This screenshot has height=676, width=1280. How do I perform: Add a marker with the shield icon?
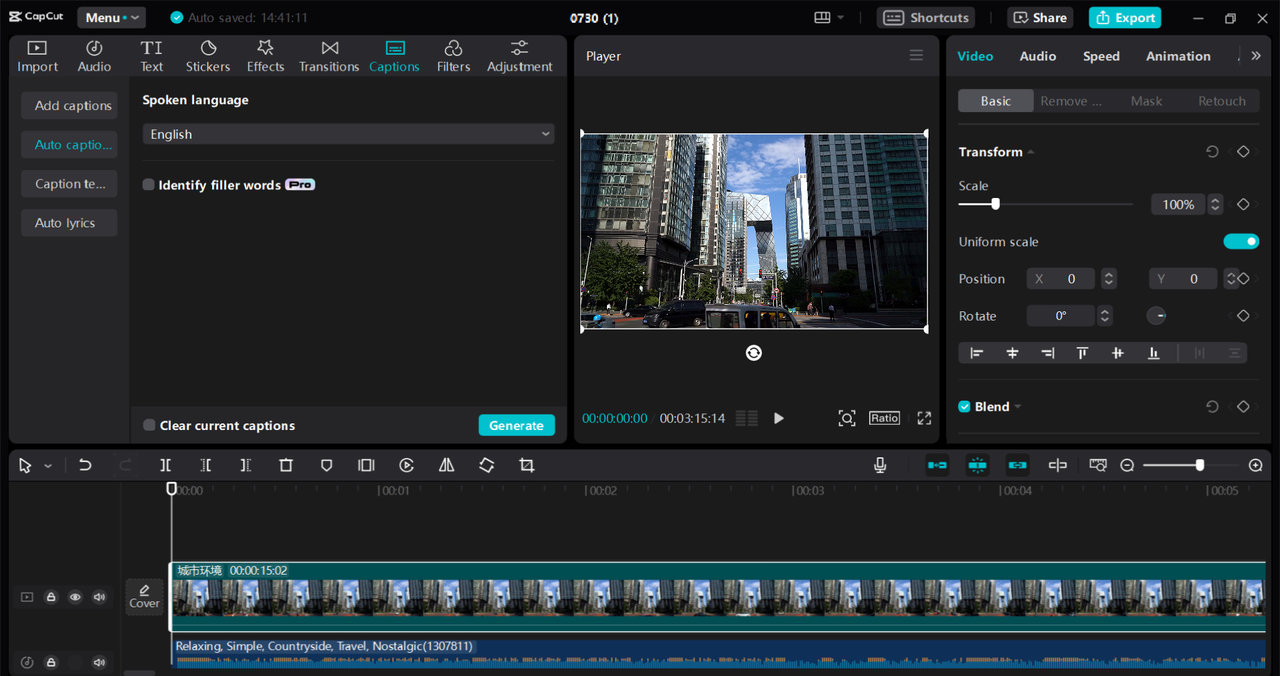tap(326, 465)
